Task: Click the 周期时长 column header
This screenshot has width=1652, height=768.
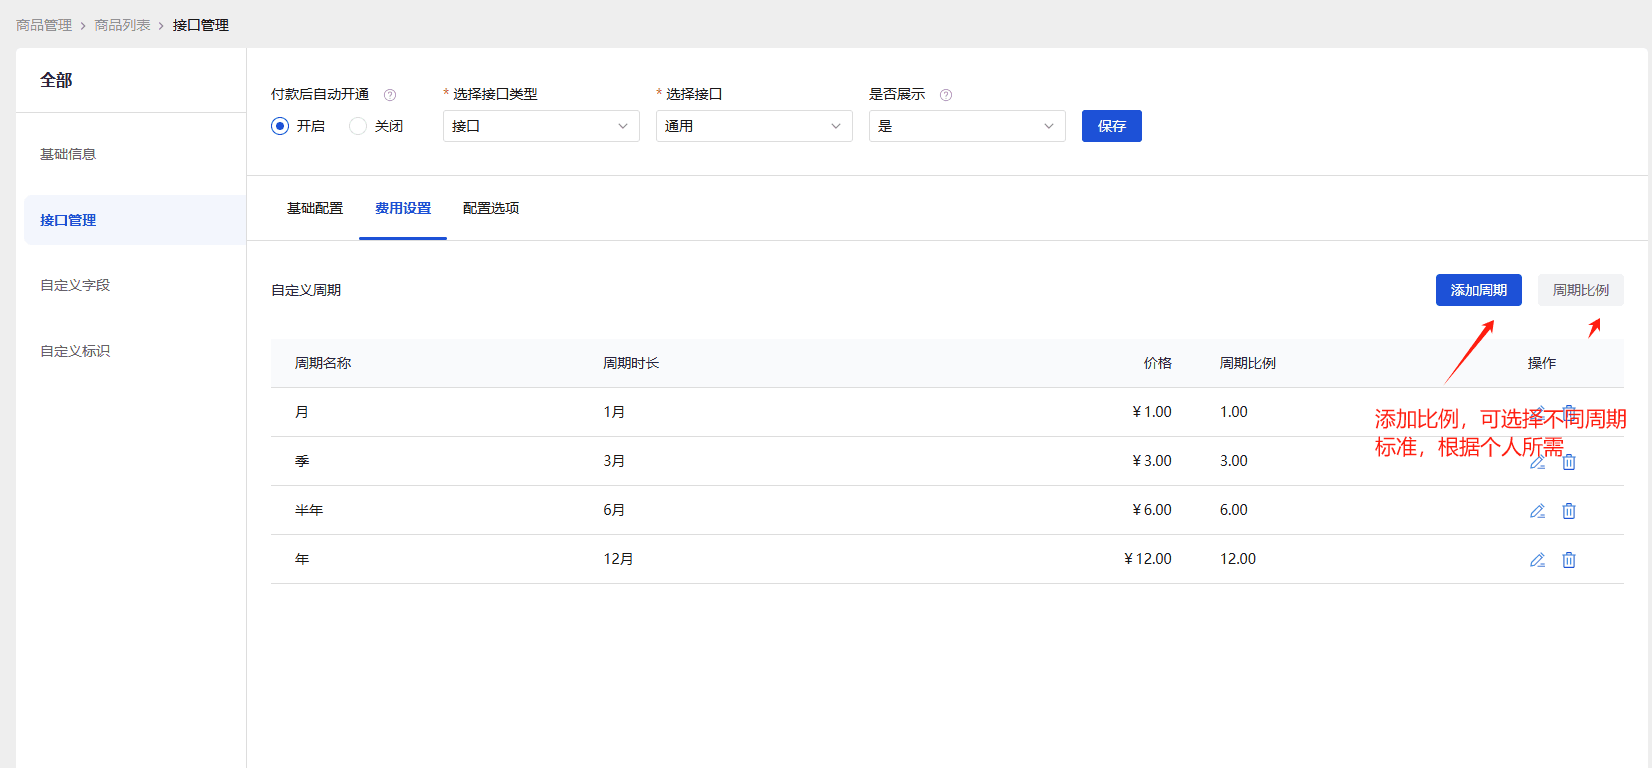Action: (x=631, y=363)
